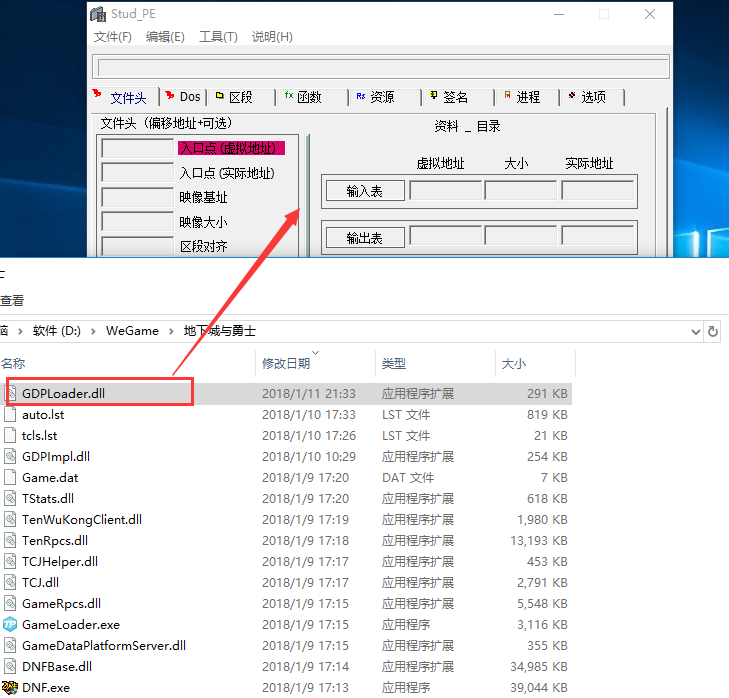The height and width of the screenshot is (698, 729).
Task: Click 软件 (D:) in the address path
Action: (57, 331)
